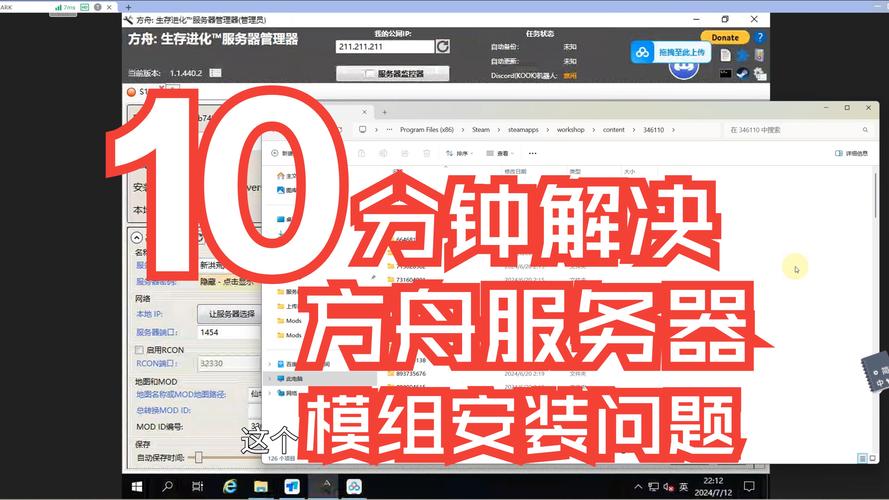This screenshot has width=889, height=500.
Task: Open File Explorer from taskbar
Action: [261, 486]
